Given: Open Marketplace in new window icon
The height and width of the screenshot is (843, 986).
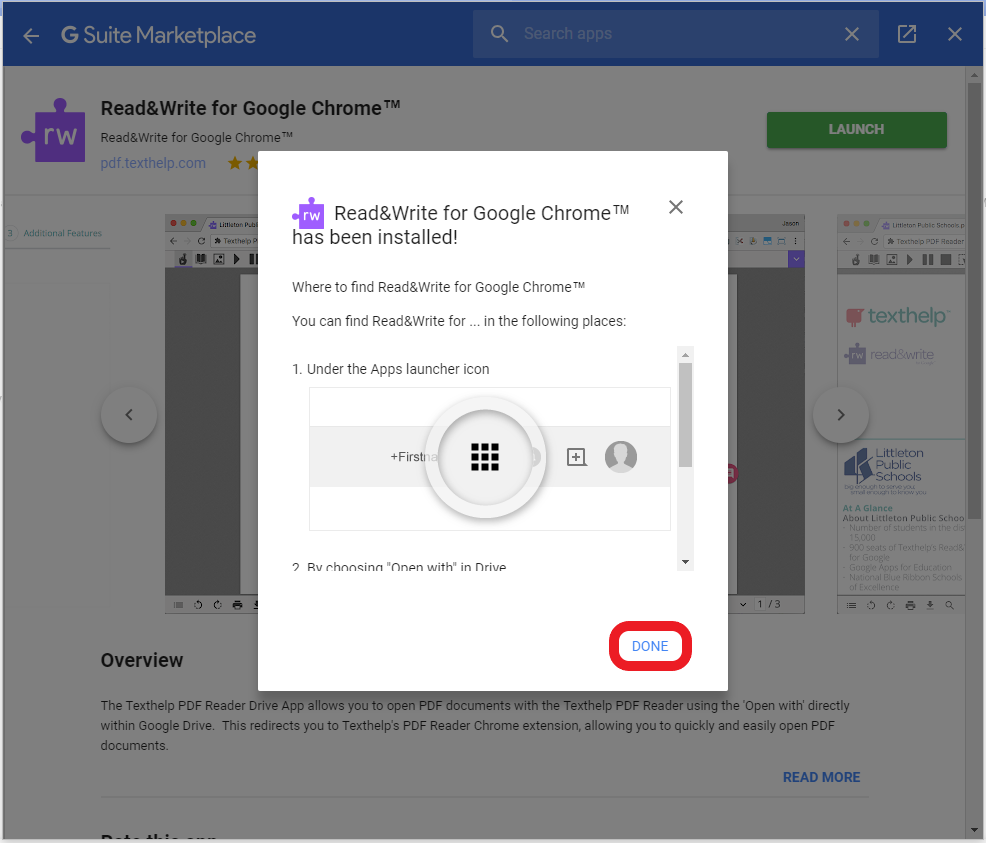Looking at the screenshot, I should (906, 34).
